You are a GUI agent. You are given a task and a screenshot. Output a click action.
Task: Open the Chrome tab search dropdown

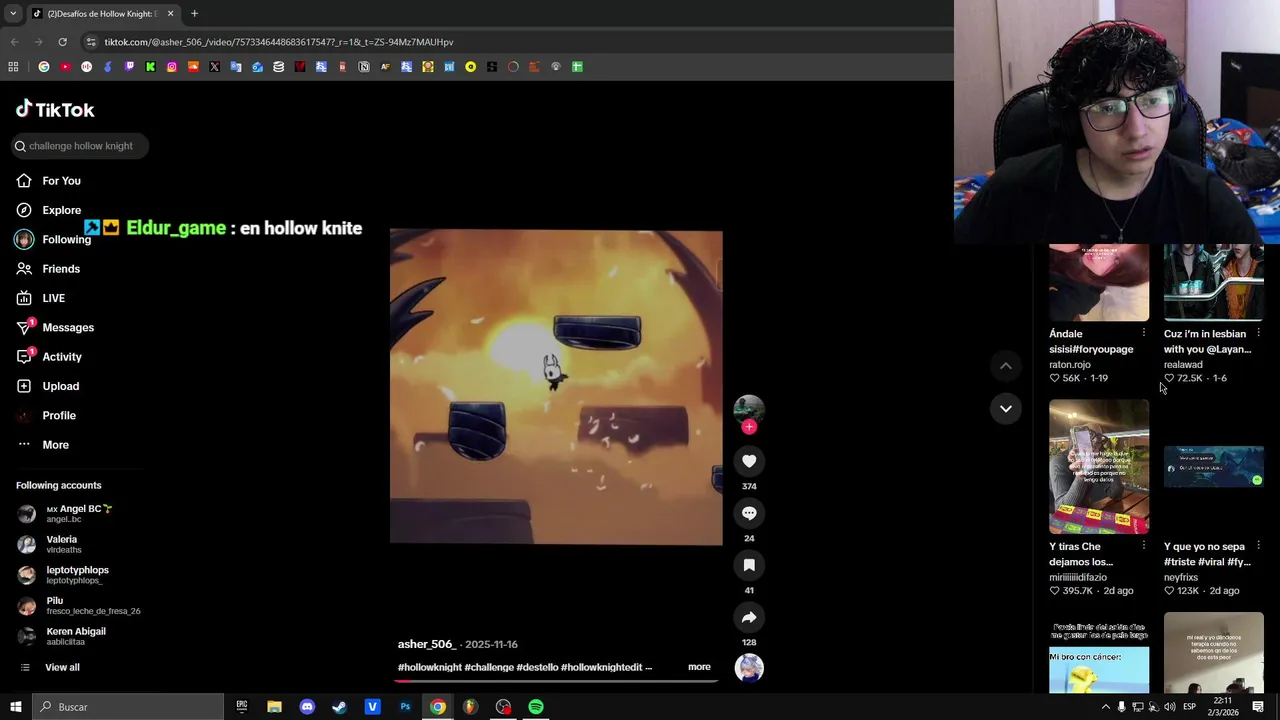tap(13, 13)
